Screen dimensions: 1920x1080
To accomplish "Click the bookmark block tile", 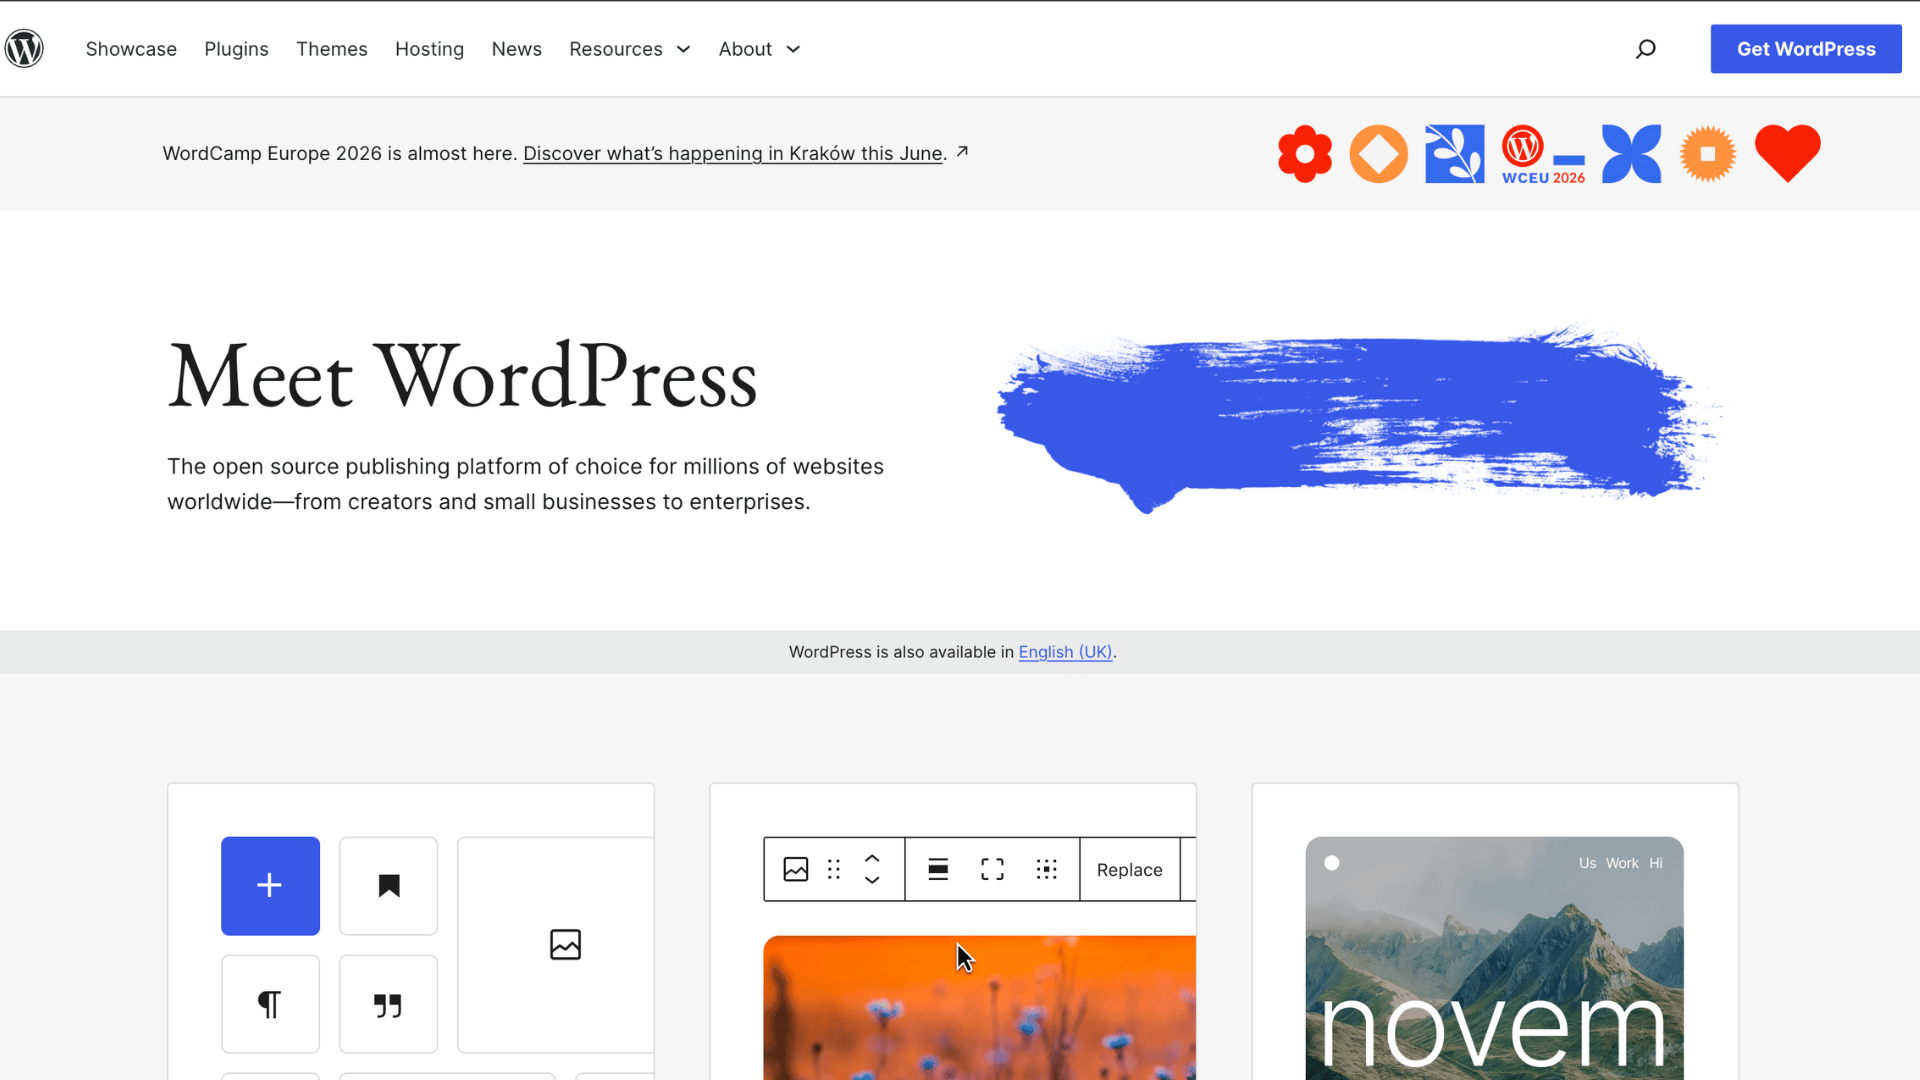I will (x=388, y=886).
